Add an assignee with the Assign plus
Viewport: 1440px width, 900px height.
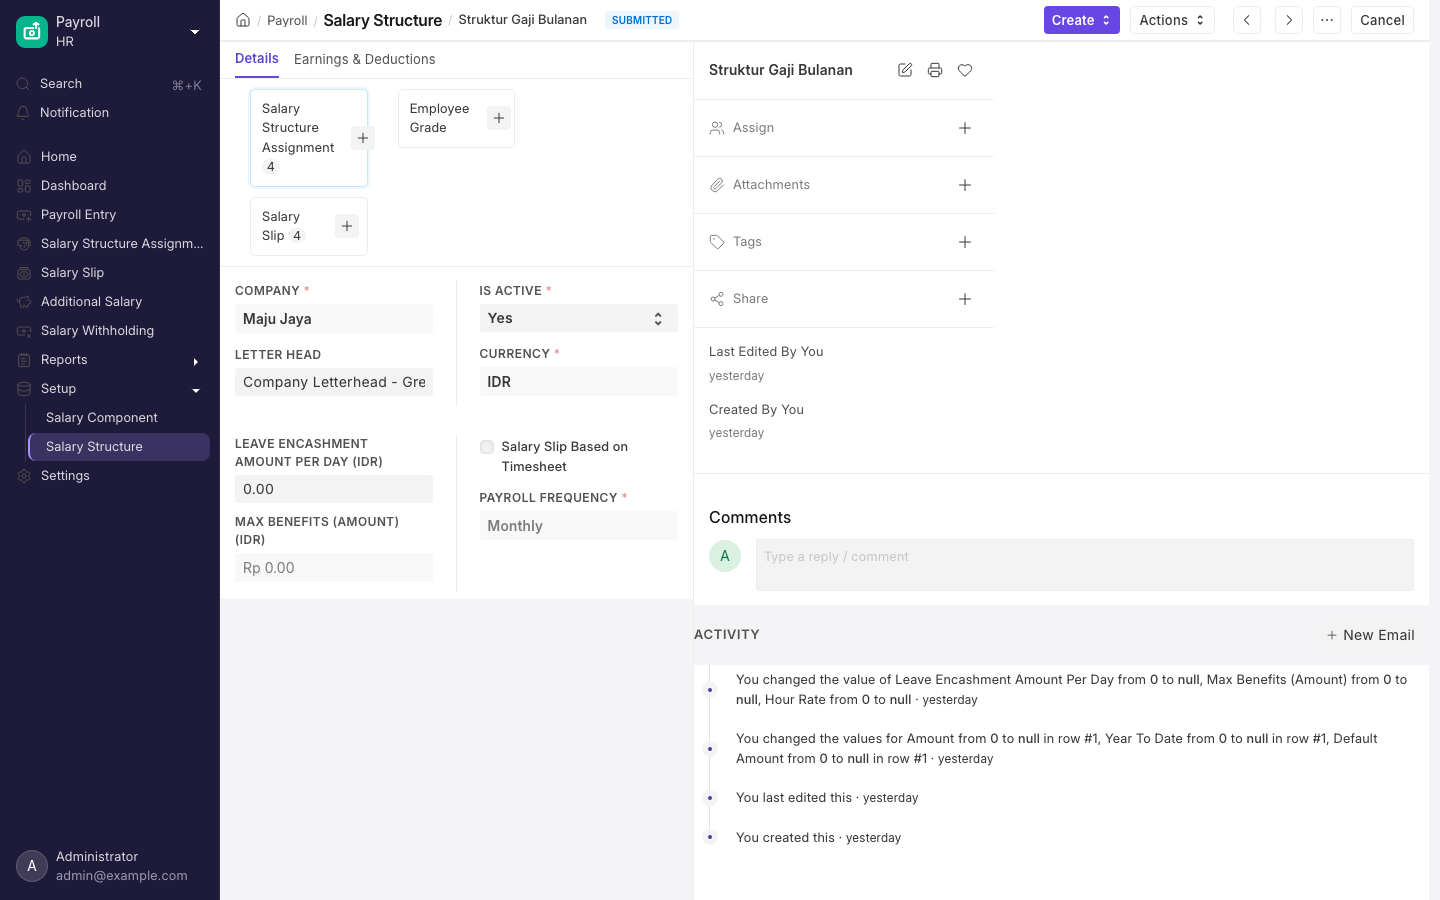[965, 128]
